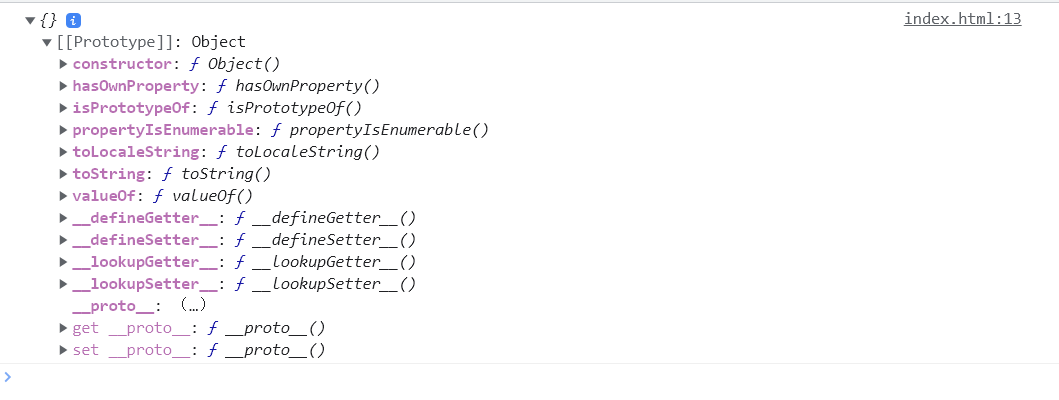Expand set __proto__ accessor arrow
Image resolution: width=1059 pixels, height=400 pixels.
click(63, 350)
